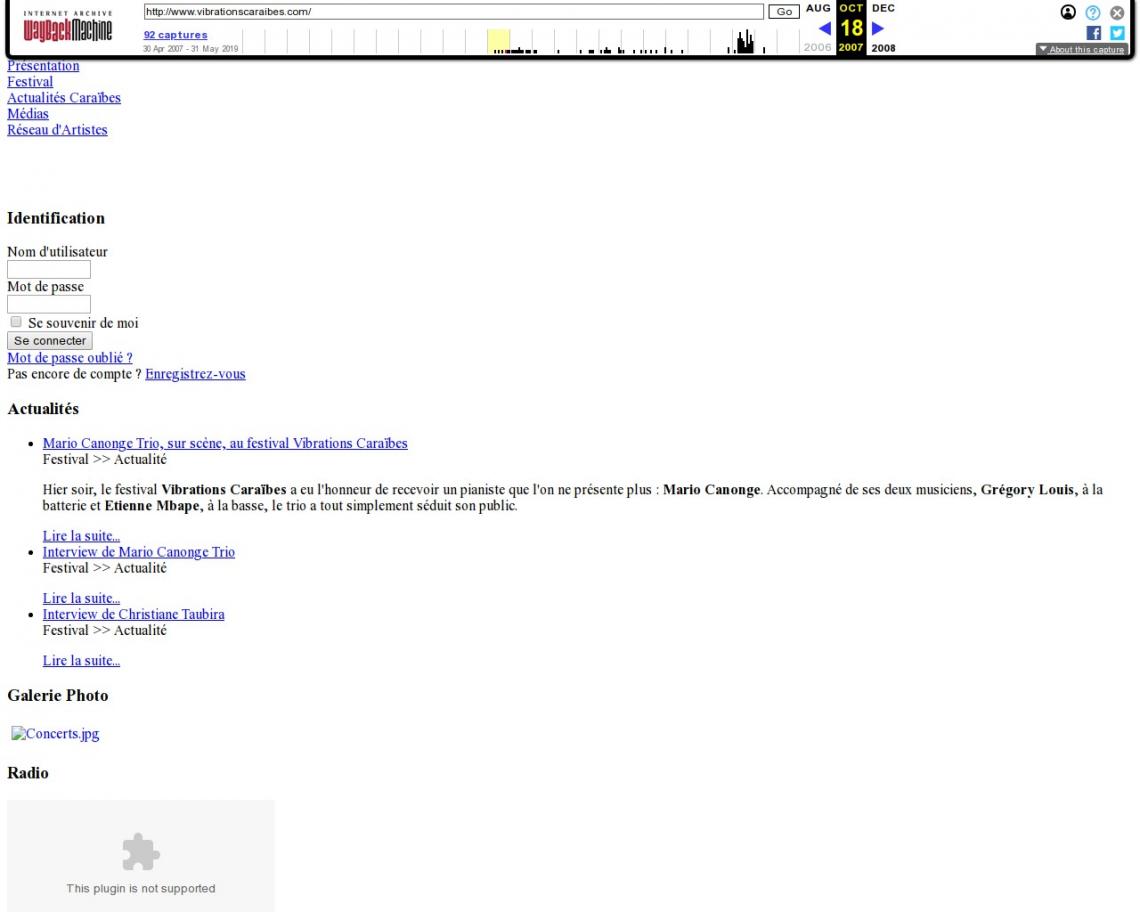
Task: Click 'Lire la suite...' under Interview de Mario Canonge Trio
Action: [x=81, y=599]
